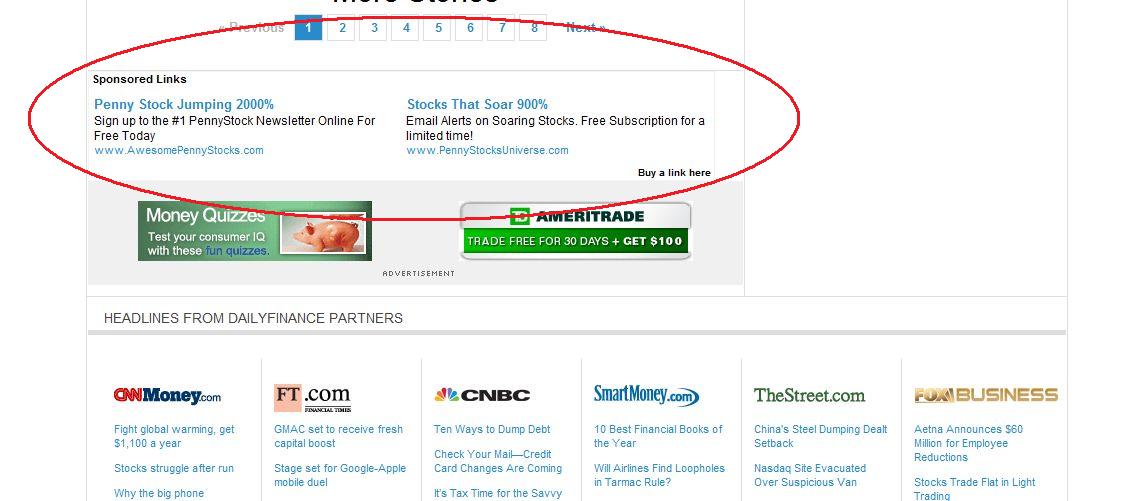The image size is (1123, 501).
Task: Select the CNBC peacock logo
Action: click(482, 395)
